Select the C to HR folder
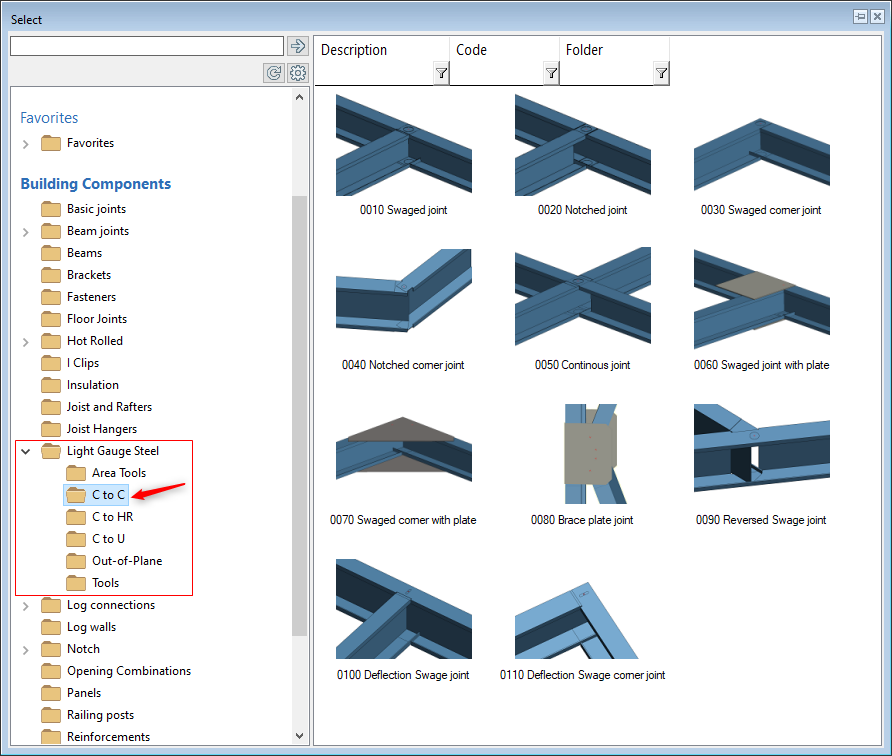 [111, 517]
